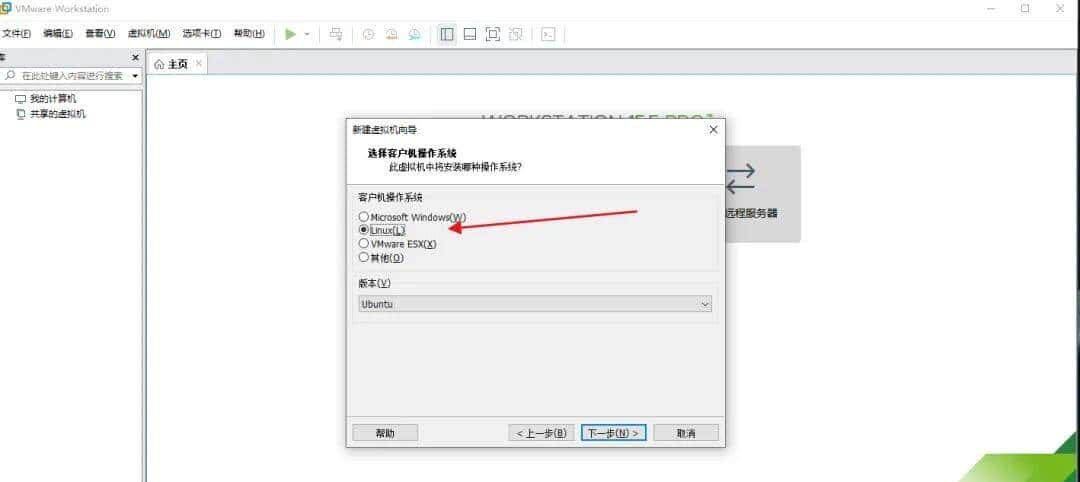This screenshot has height=482, width=1080.
Task: Click the home icon on 主页 tab
Action: (159, 64)
